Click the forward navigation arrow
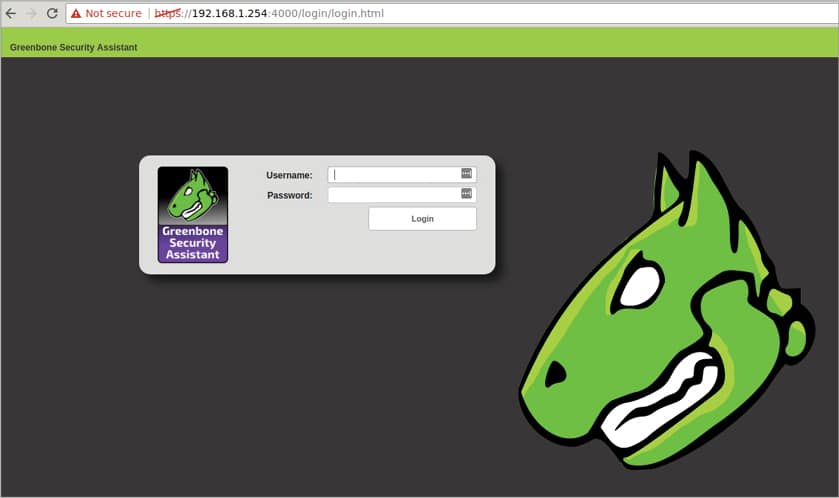 pyautogui.click(x=32, y=13)
